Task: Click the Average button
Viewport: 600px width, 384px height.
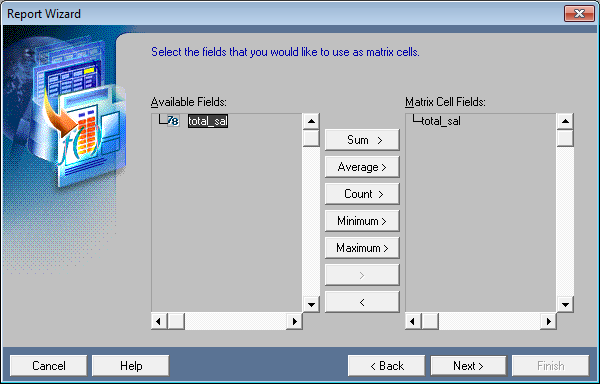Action: 362,167
